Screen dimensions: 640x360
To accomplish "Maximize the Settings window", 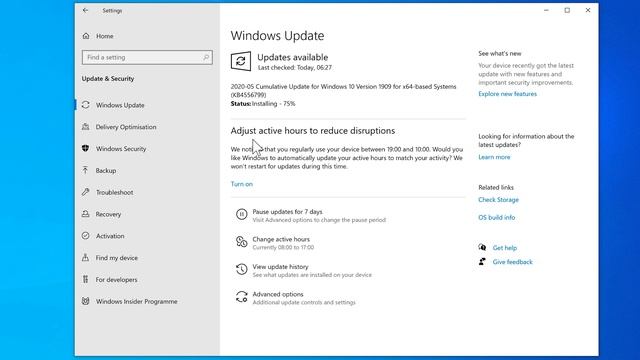I will (x=567, y=11).
